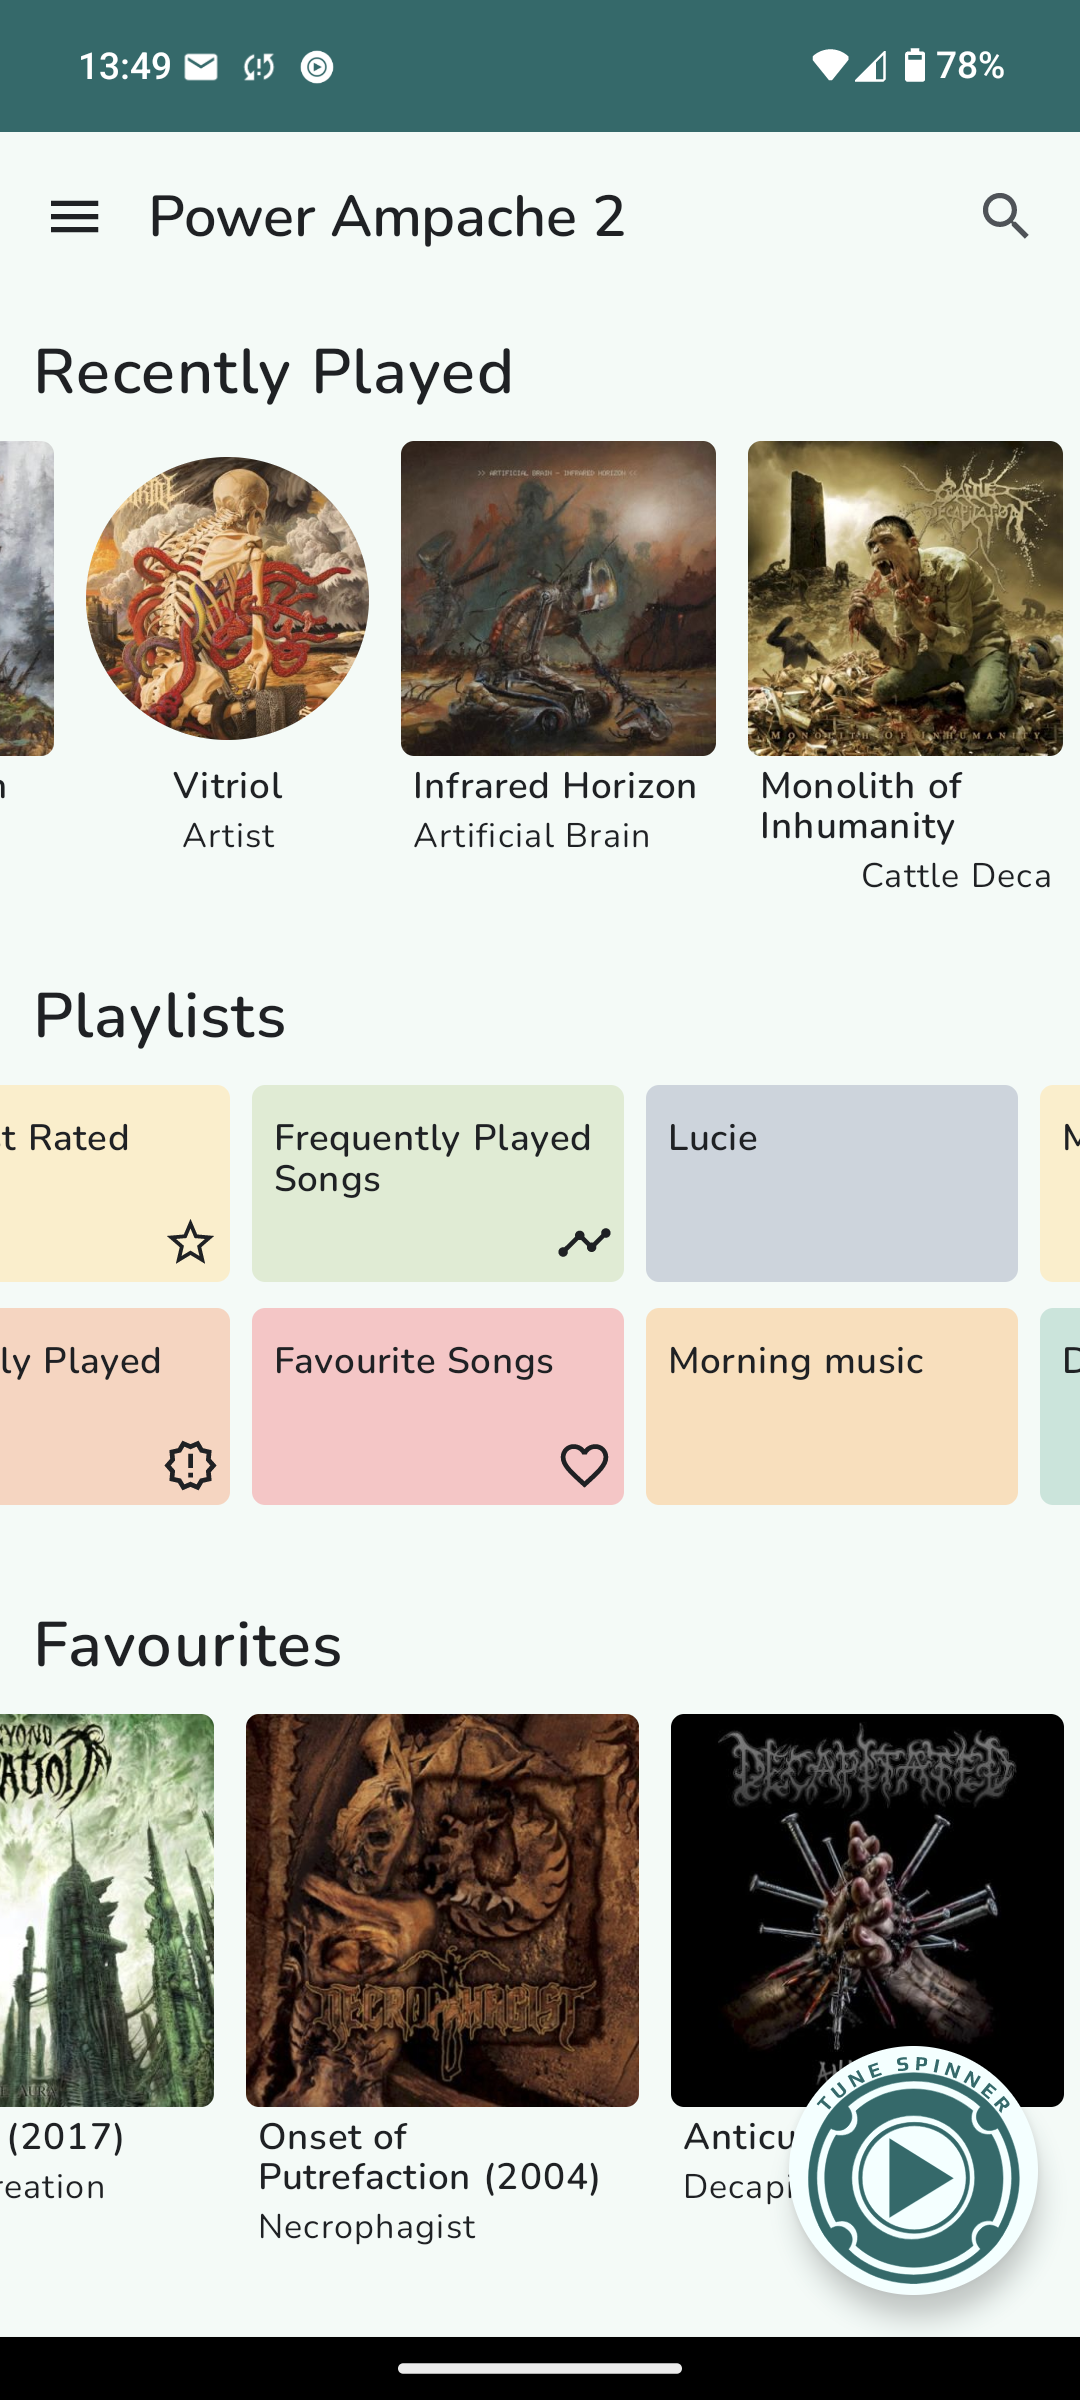Tap the mail notification icon in status bar
1080x2400 pixels.
coord(201,67)
